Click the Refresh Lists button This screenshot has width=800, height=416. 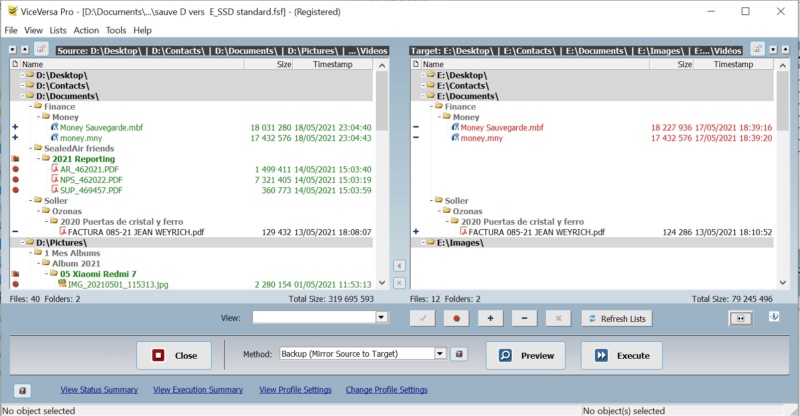[617, 319]
